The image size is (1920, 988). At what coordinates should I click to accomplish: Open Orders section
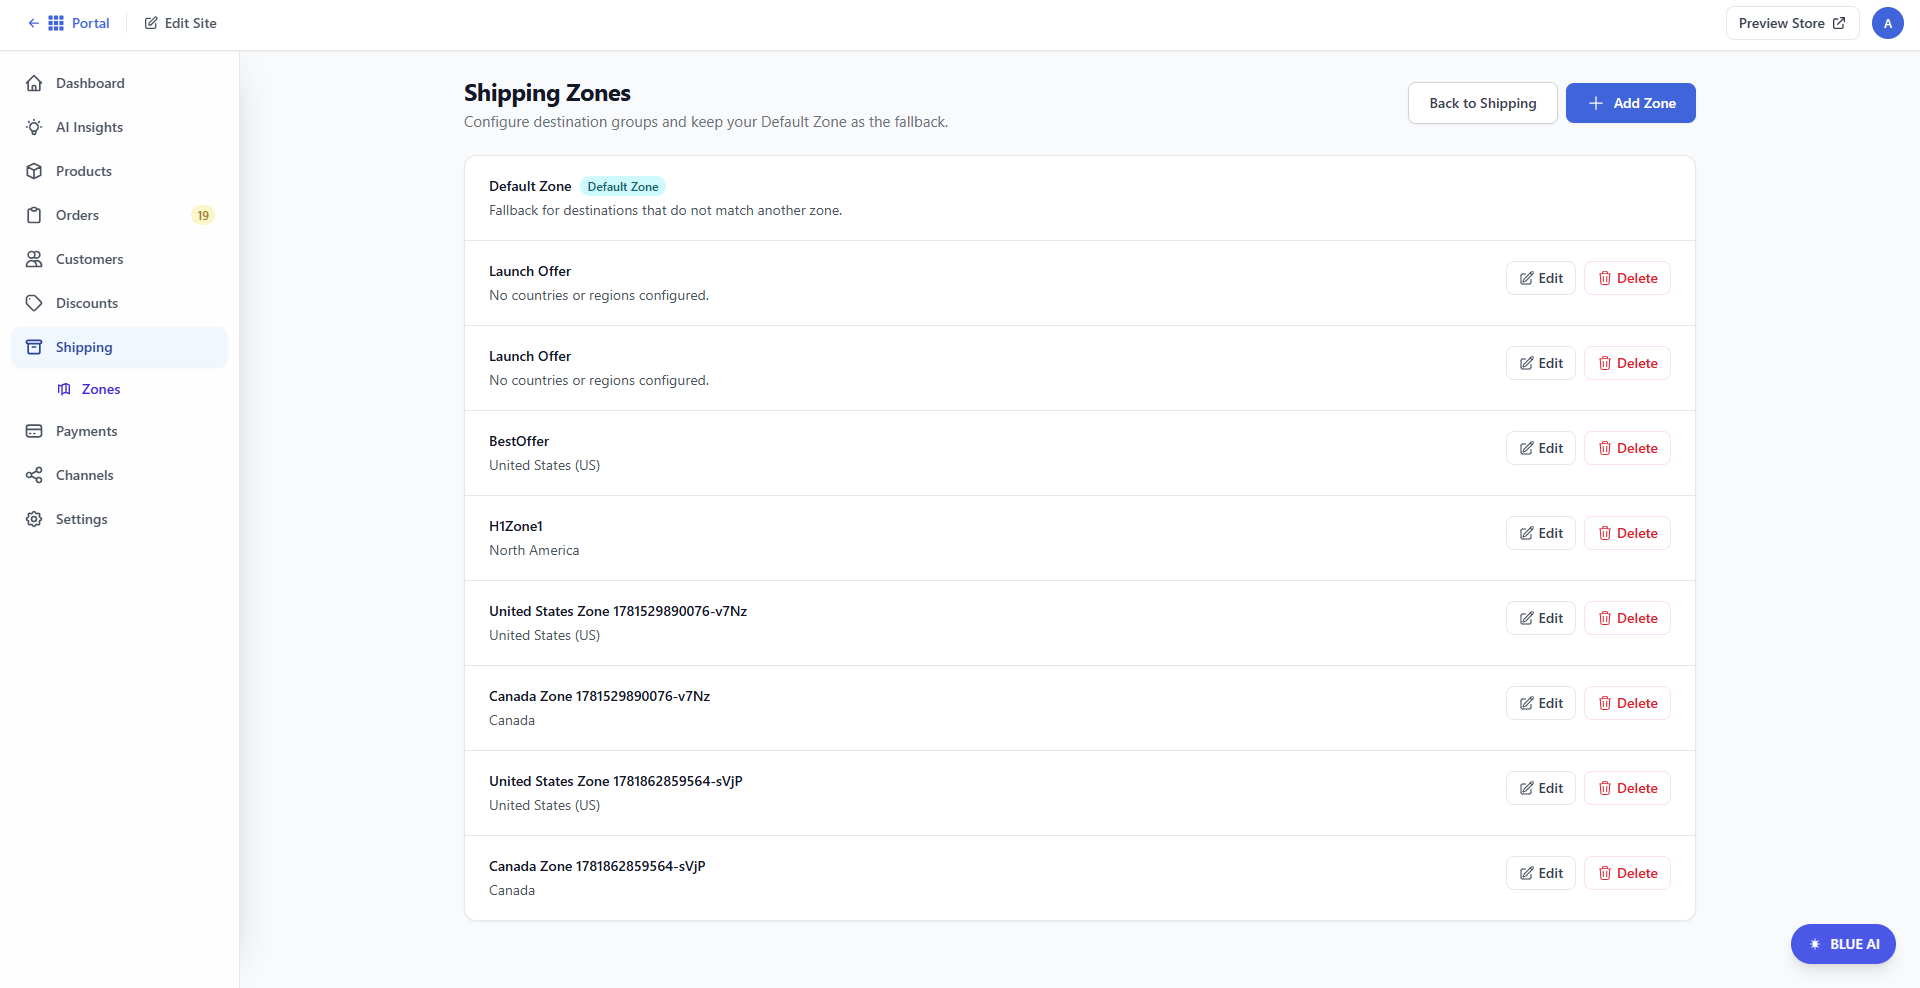coord(120,215)
